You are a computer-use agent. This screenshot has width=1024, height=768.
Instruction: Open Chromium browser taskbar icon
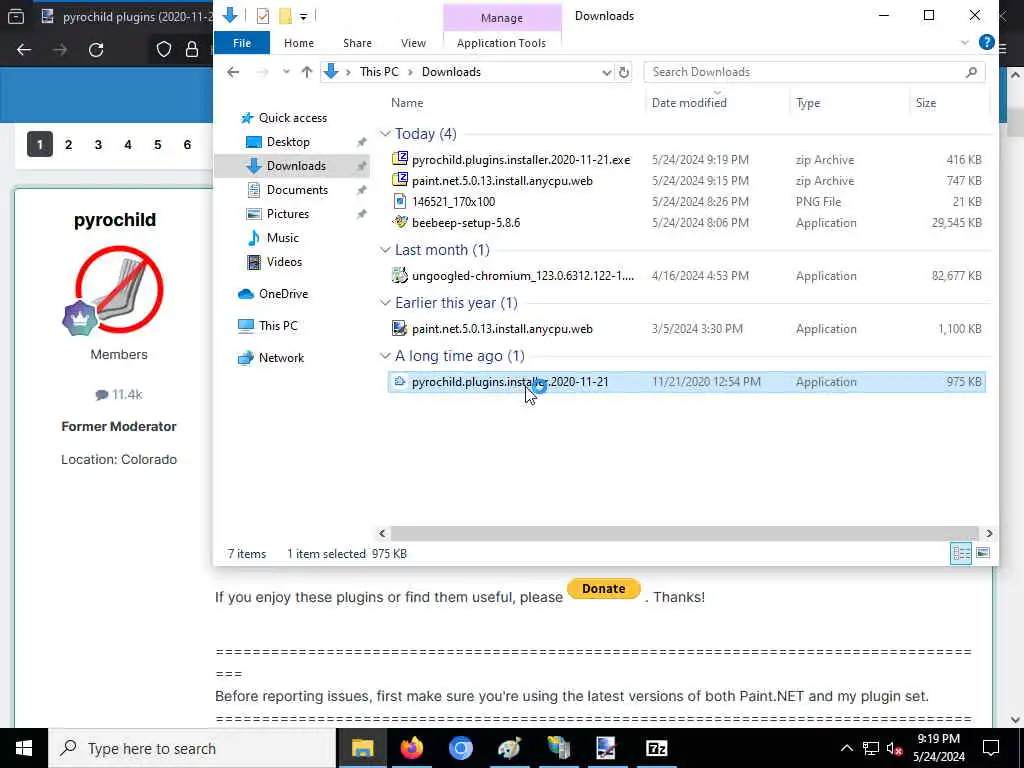point(460,748)
